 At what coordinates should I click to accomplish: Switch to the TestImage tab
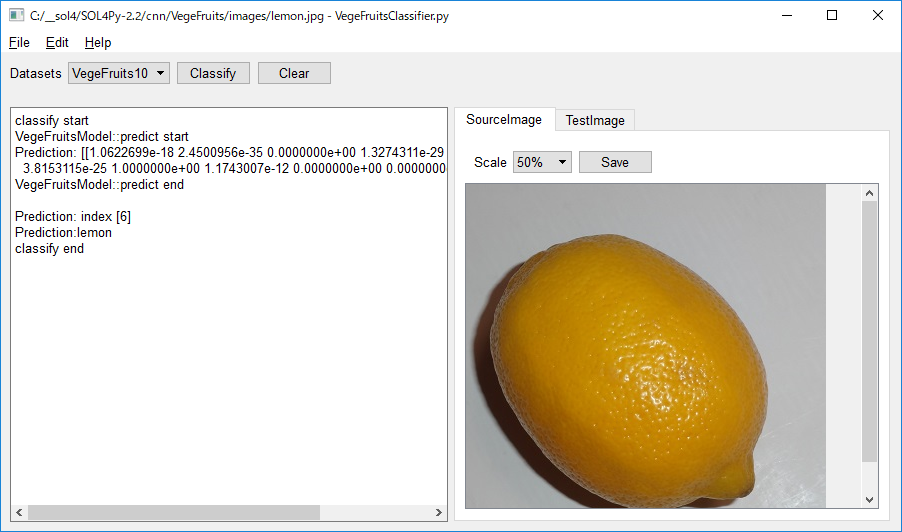(595, 120)
